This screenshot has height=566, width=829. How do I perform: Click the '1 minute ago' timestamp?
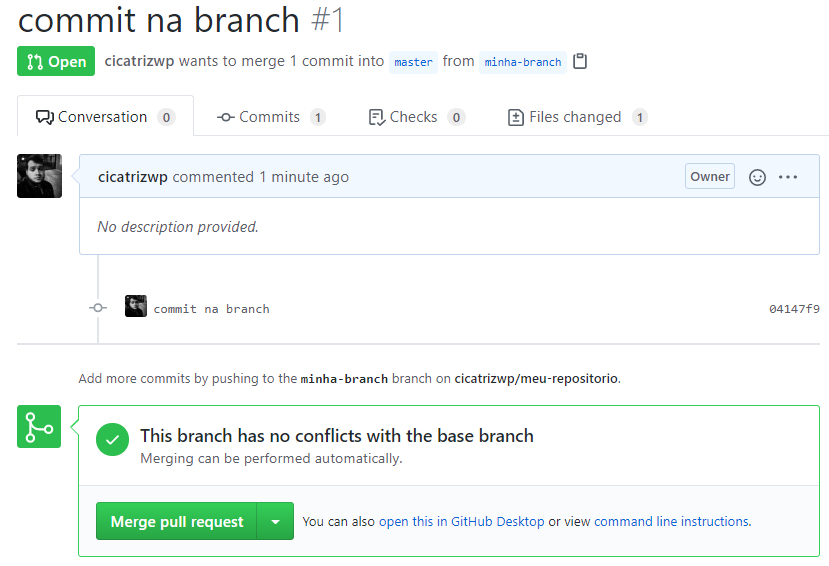click(x=304, y=177)
